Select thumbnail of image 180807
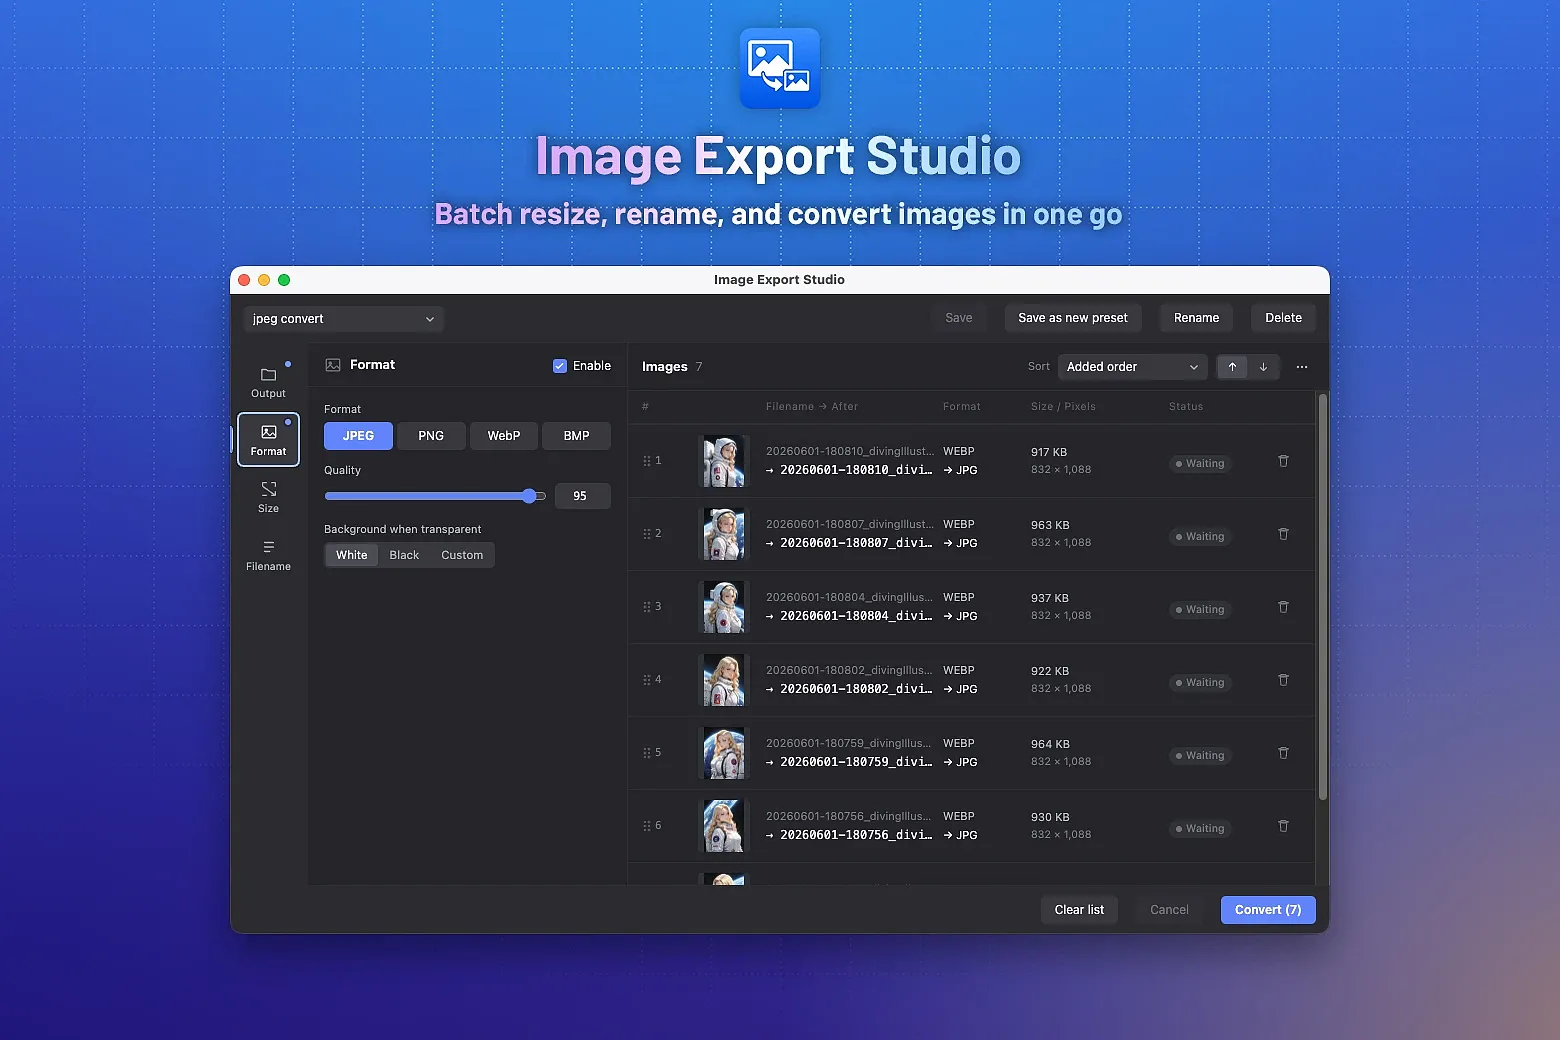1560x1040 pixels. [x=723, y=534]
